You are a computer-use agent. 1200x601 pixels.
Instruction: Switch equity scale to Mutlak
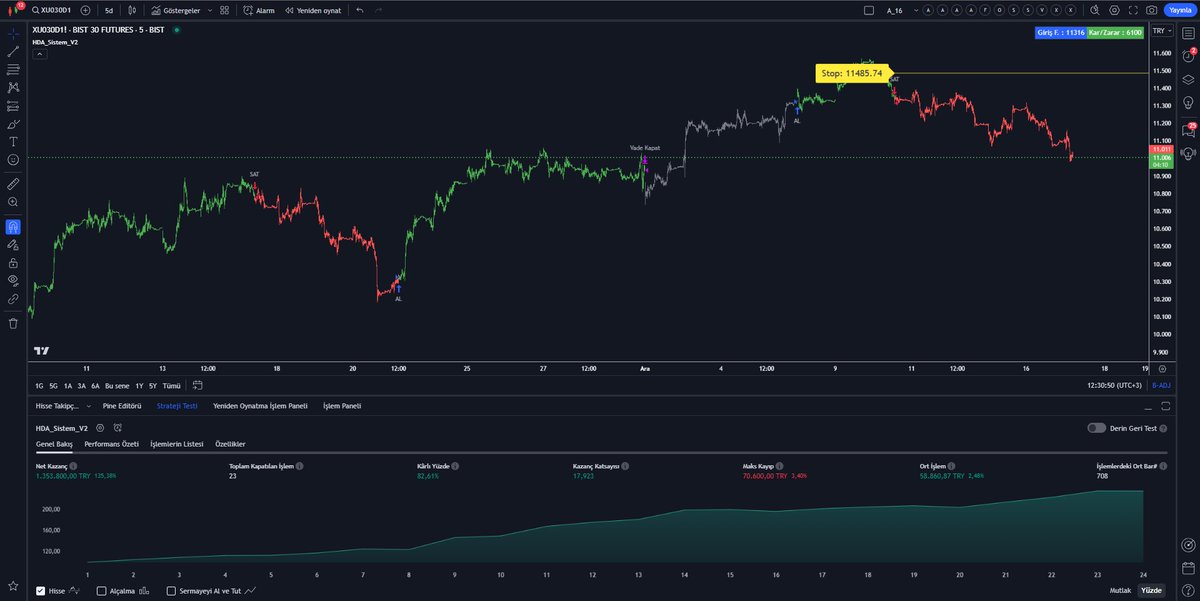click(1119, 591)
